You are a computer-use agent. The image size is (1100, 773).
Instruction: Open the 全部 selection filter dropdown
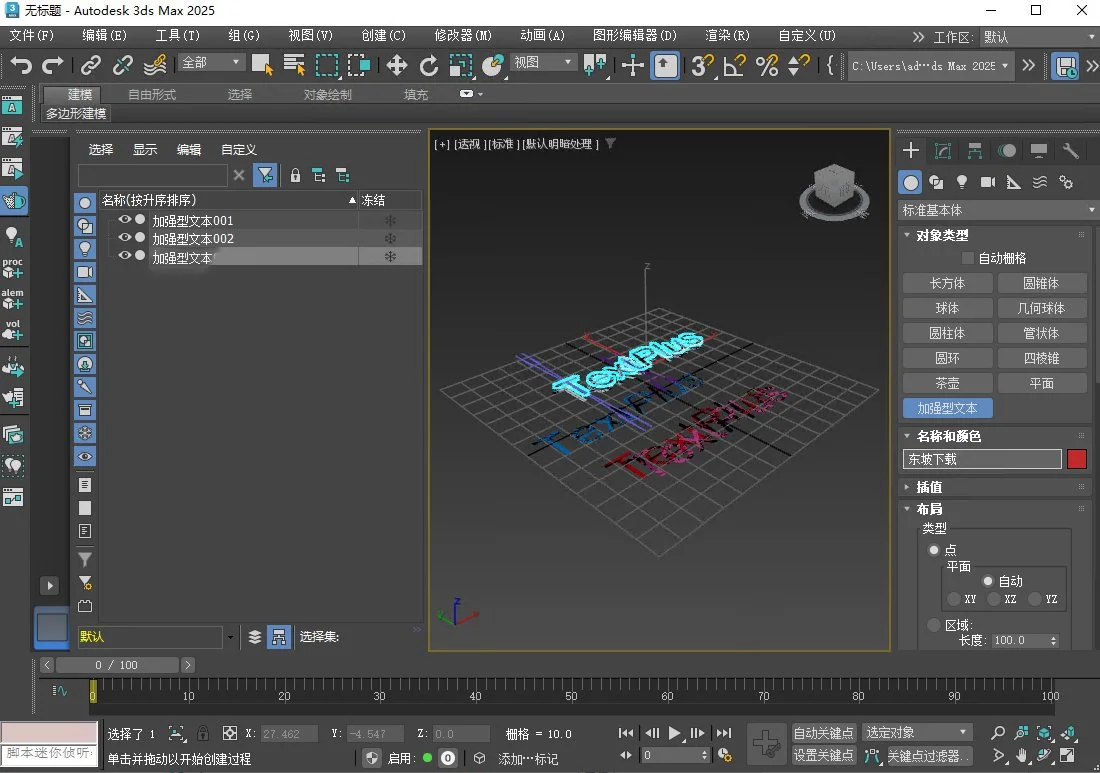210,62
